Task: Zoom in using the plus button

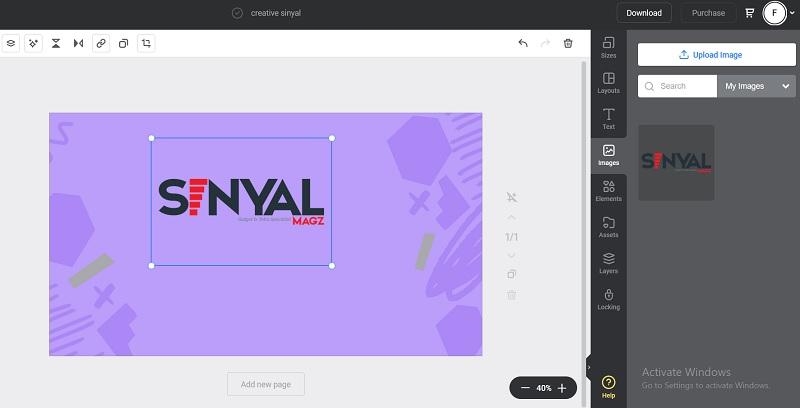Action: pyautogui.click(x=562, y=388)
